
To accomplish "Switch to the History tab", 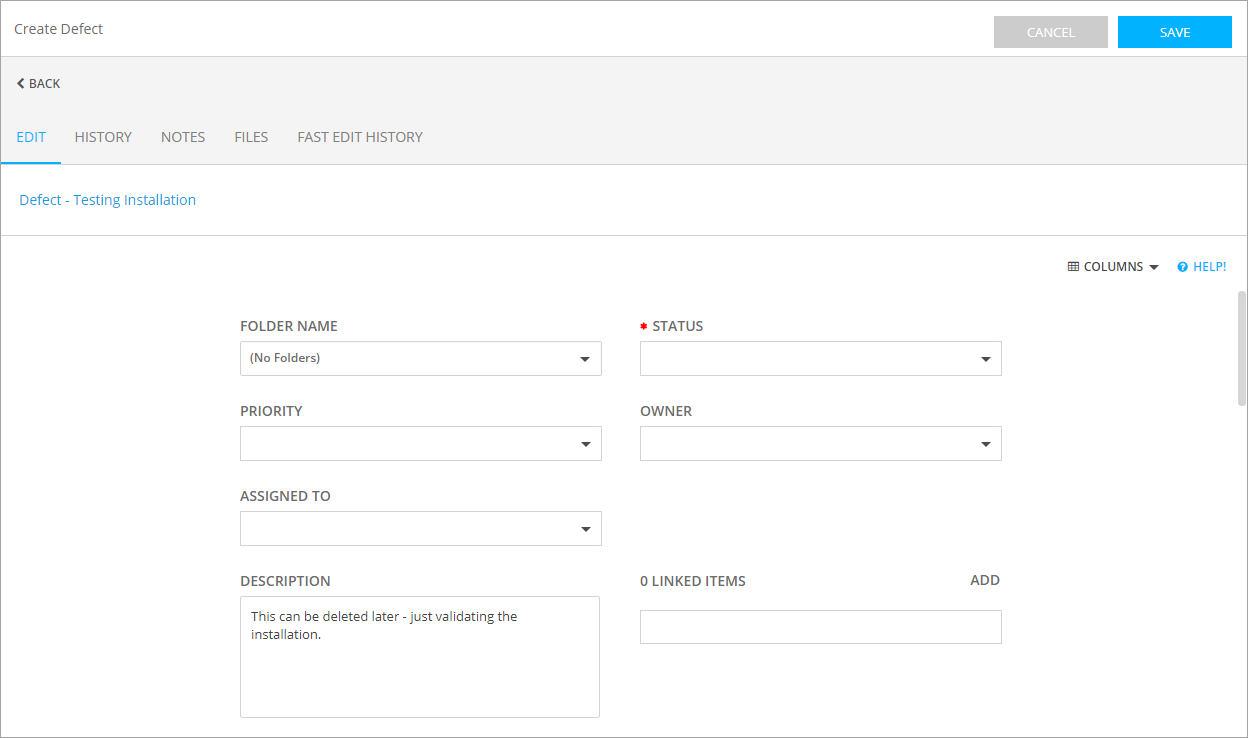I will (103, 137).
